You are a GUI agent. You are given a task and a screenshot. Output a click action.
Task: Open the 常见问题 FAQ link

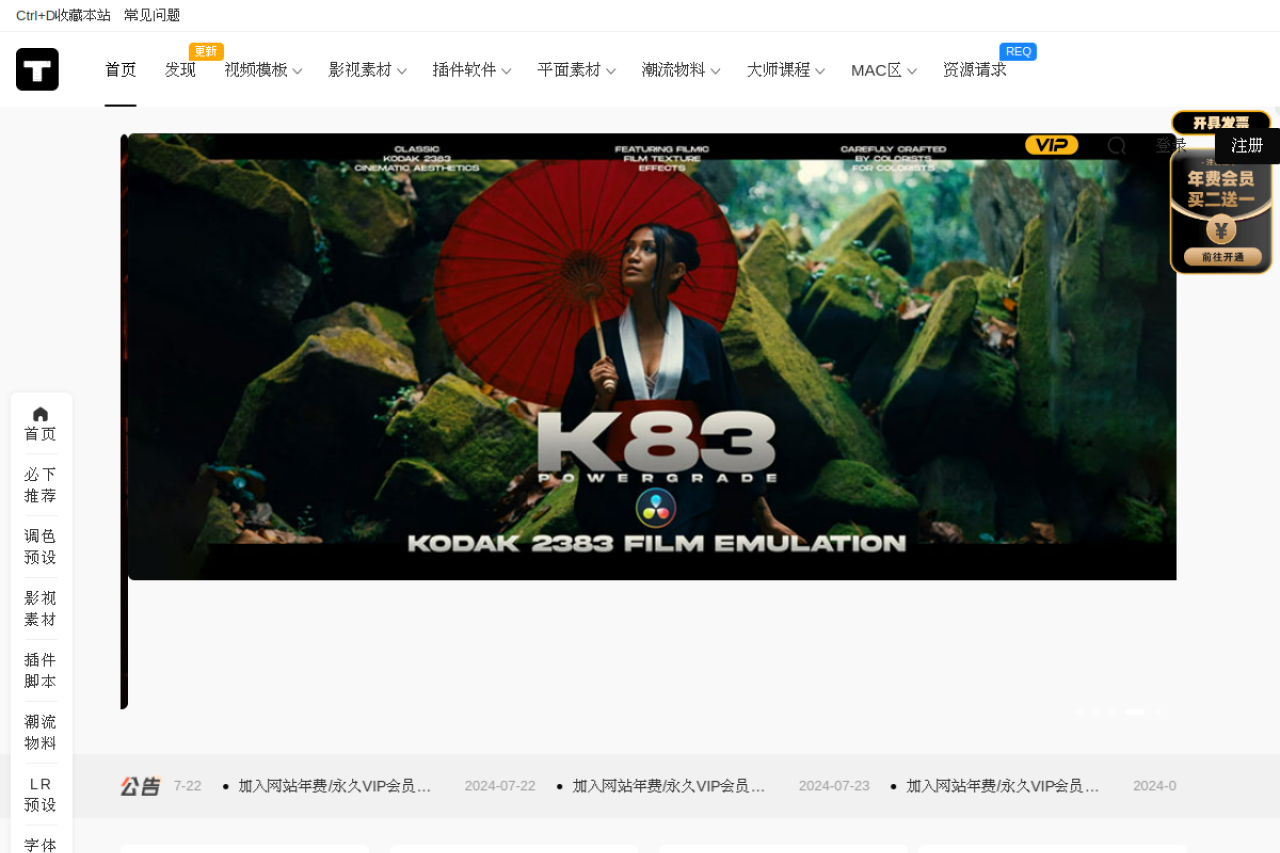click(x=152, y=15)
